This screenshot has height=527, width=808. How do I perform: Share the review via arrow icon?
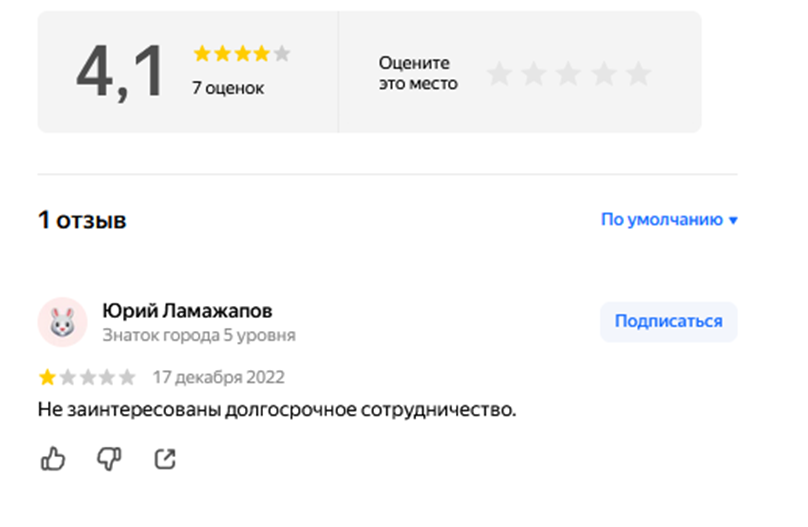click(x=165, y=458)
